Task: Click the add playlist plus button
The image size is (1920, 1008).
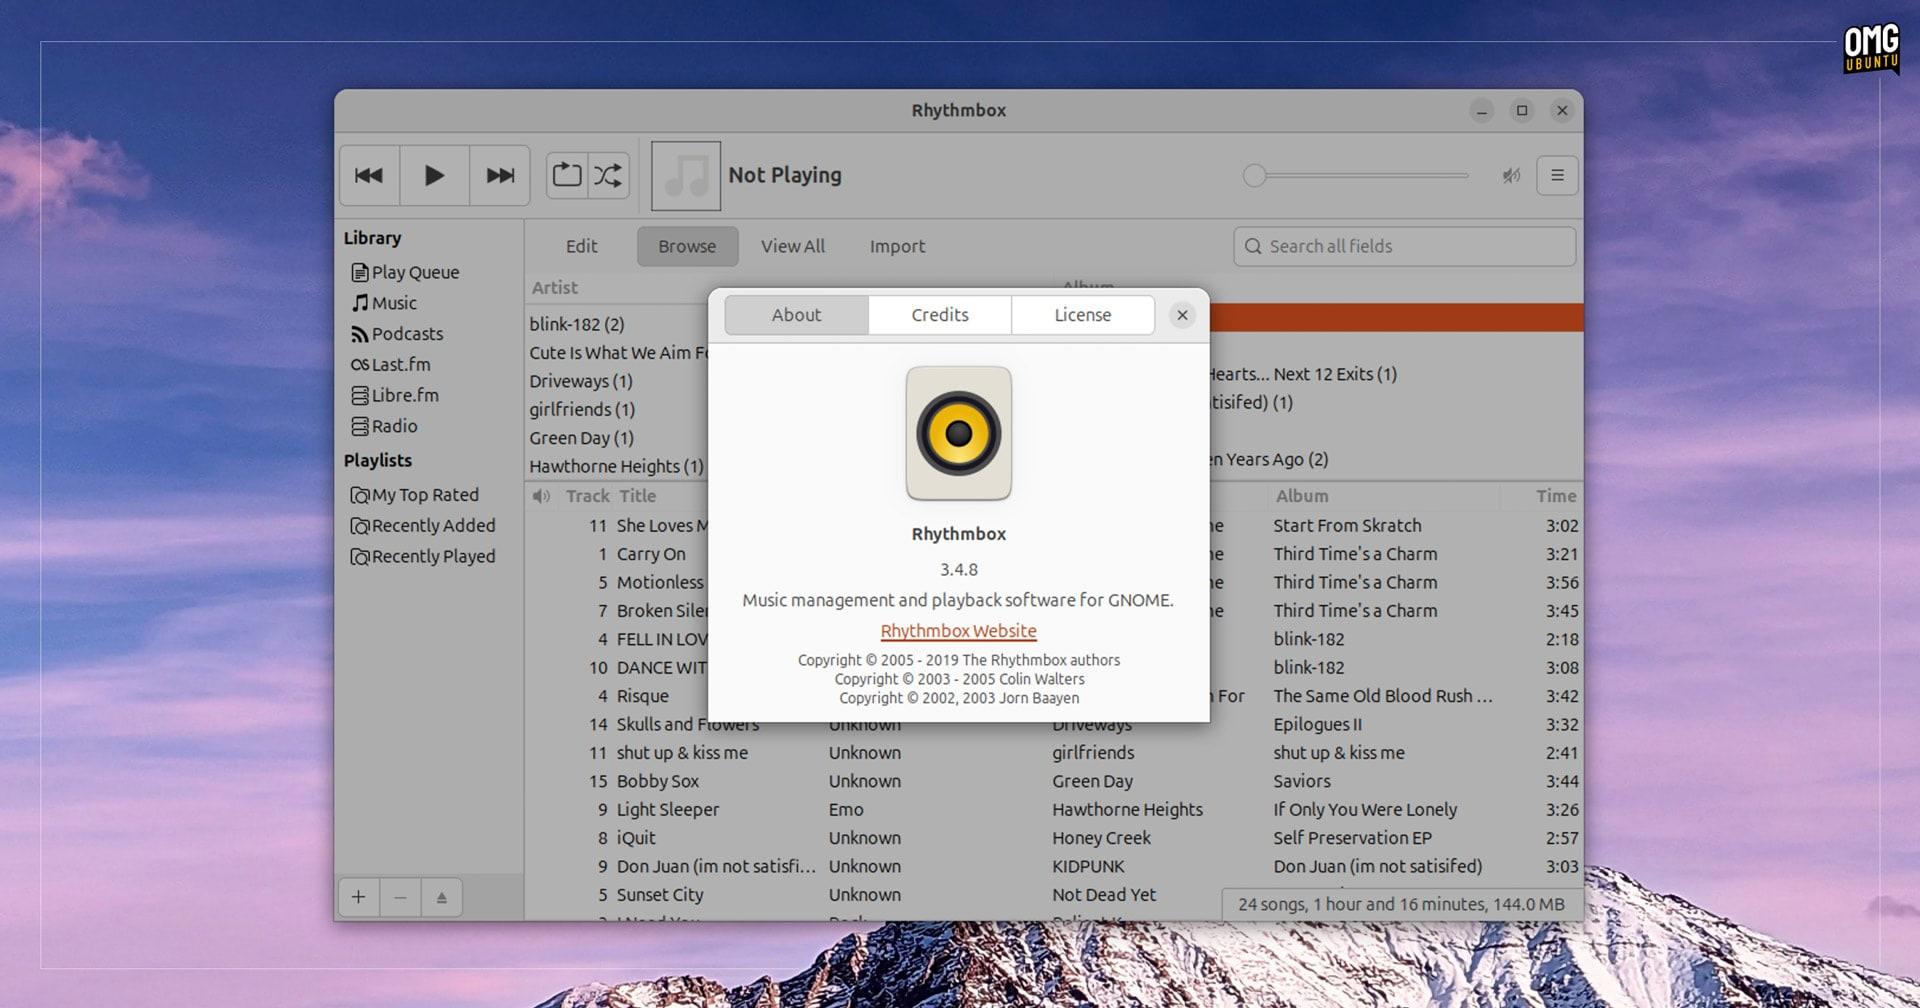Action: point(359,898)
